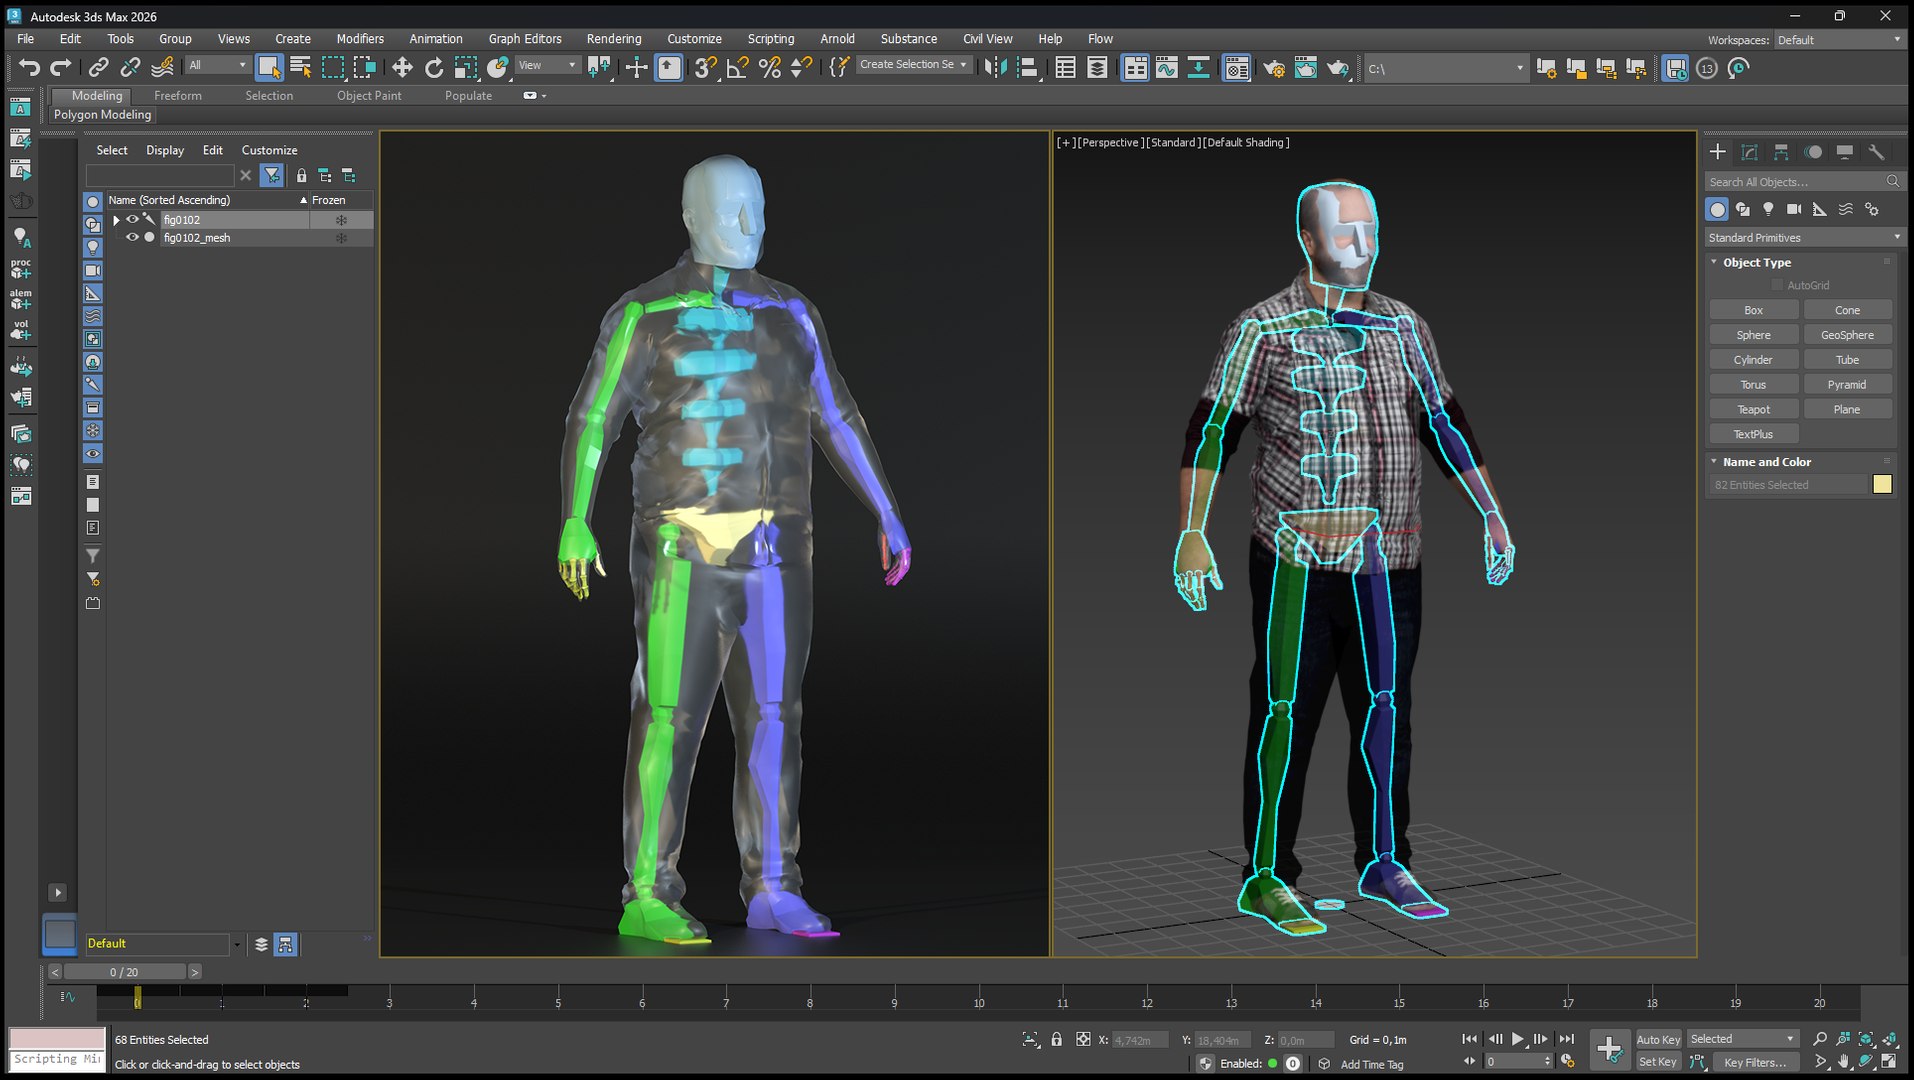
Task: Open the Rendered Frame Window
Action: (1306, 68)
